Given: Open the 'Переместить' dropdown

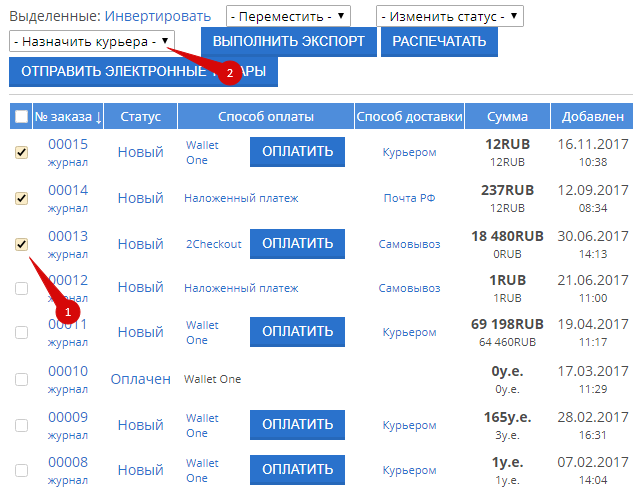Looking at the screenshot, I should (x=289, y=16).
